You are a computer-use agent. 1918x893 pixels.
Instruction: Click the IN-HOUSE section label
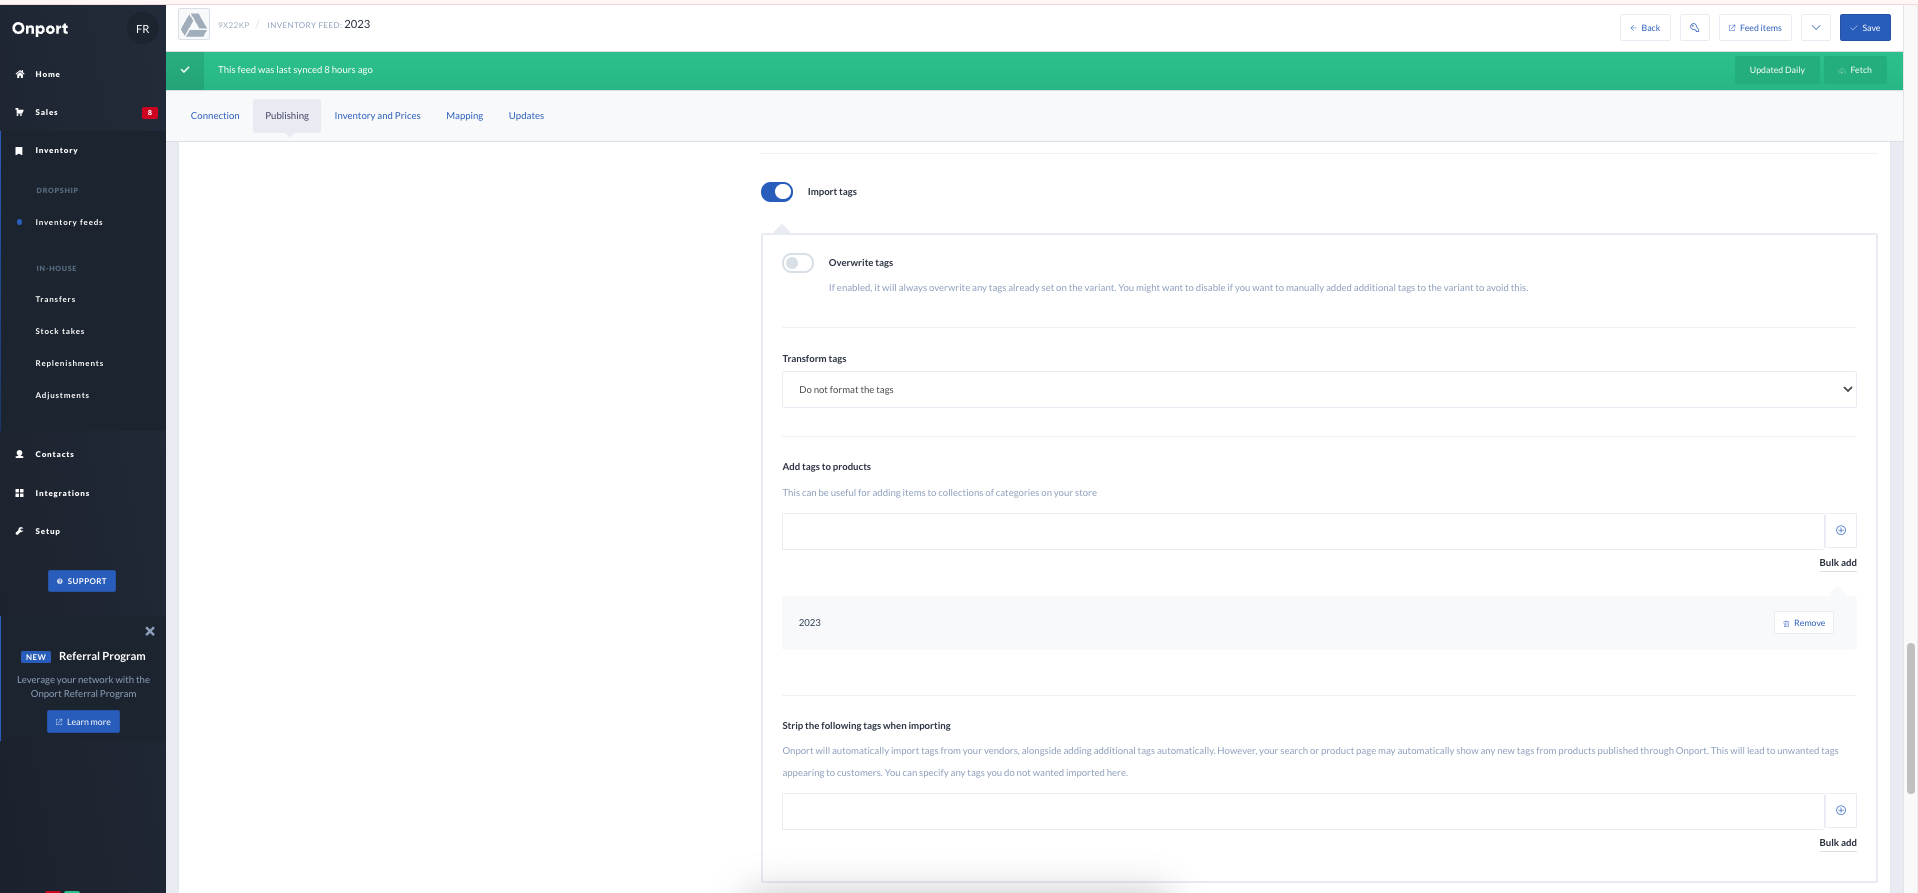click(56, 268)
